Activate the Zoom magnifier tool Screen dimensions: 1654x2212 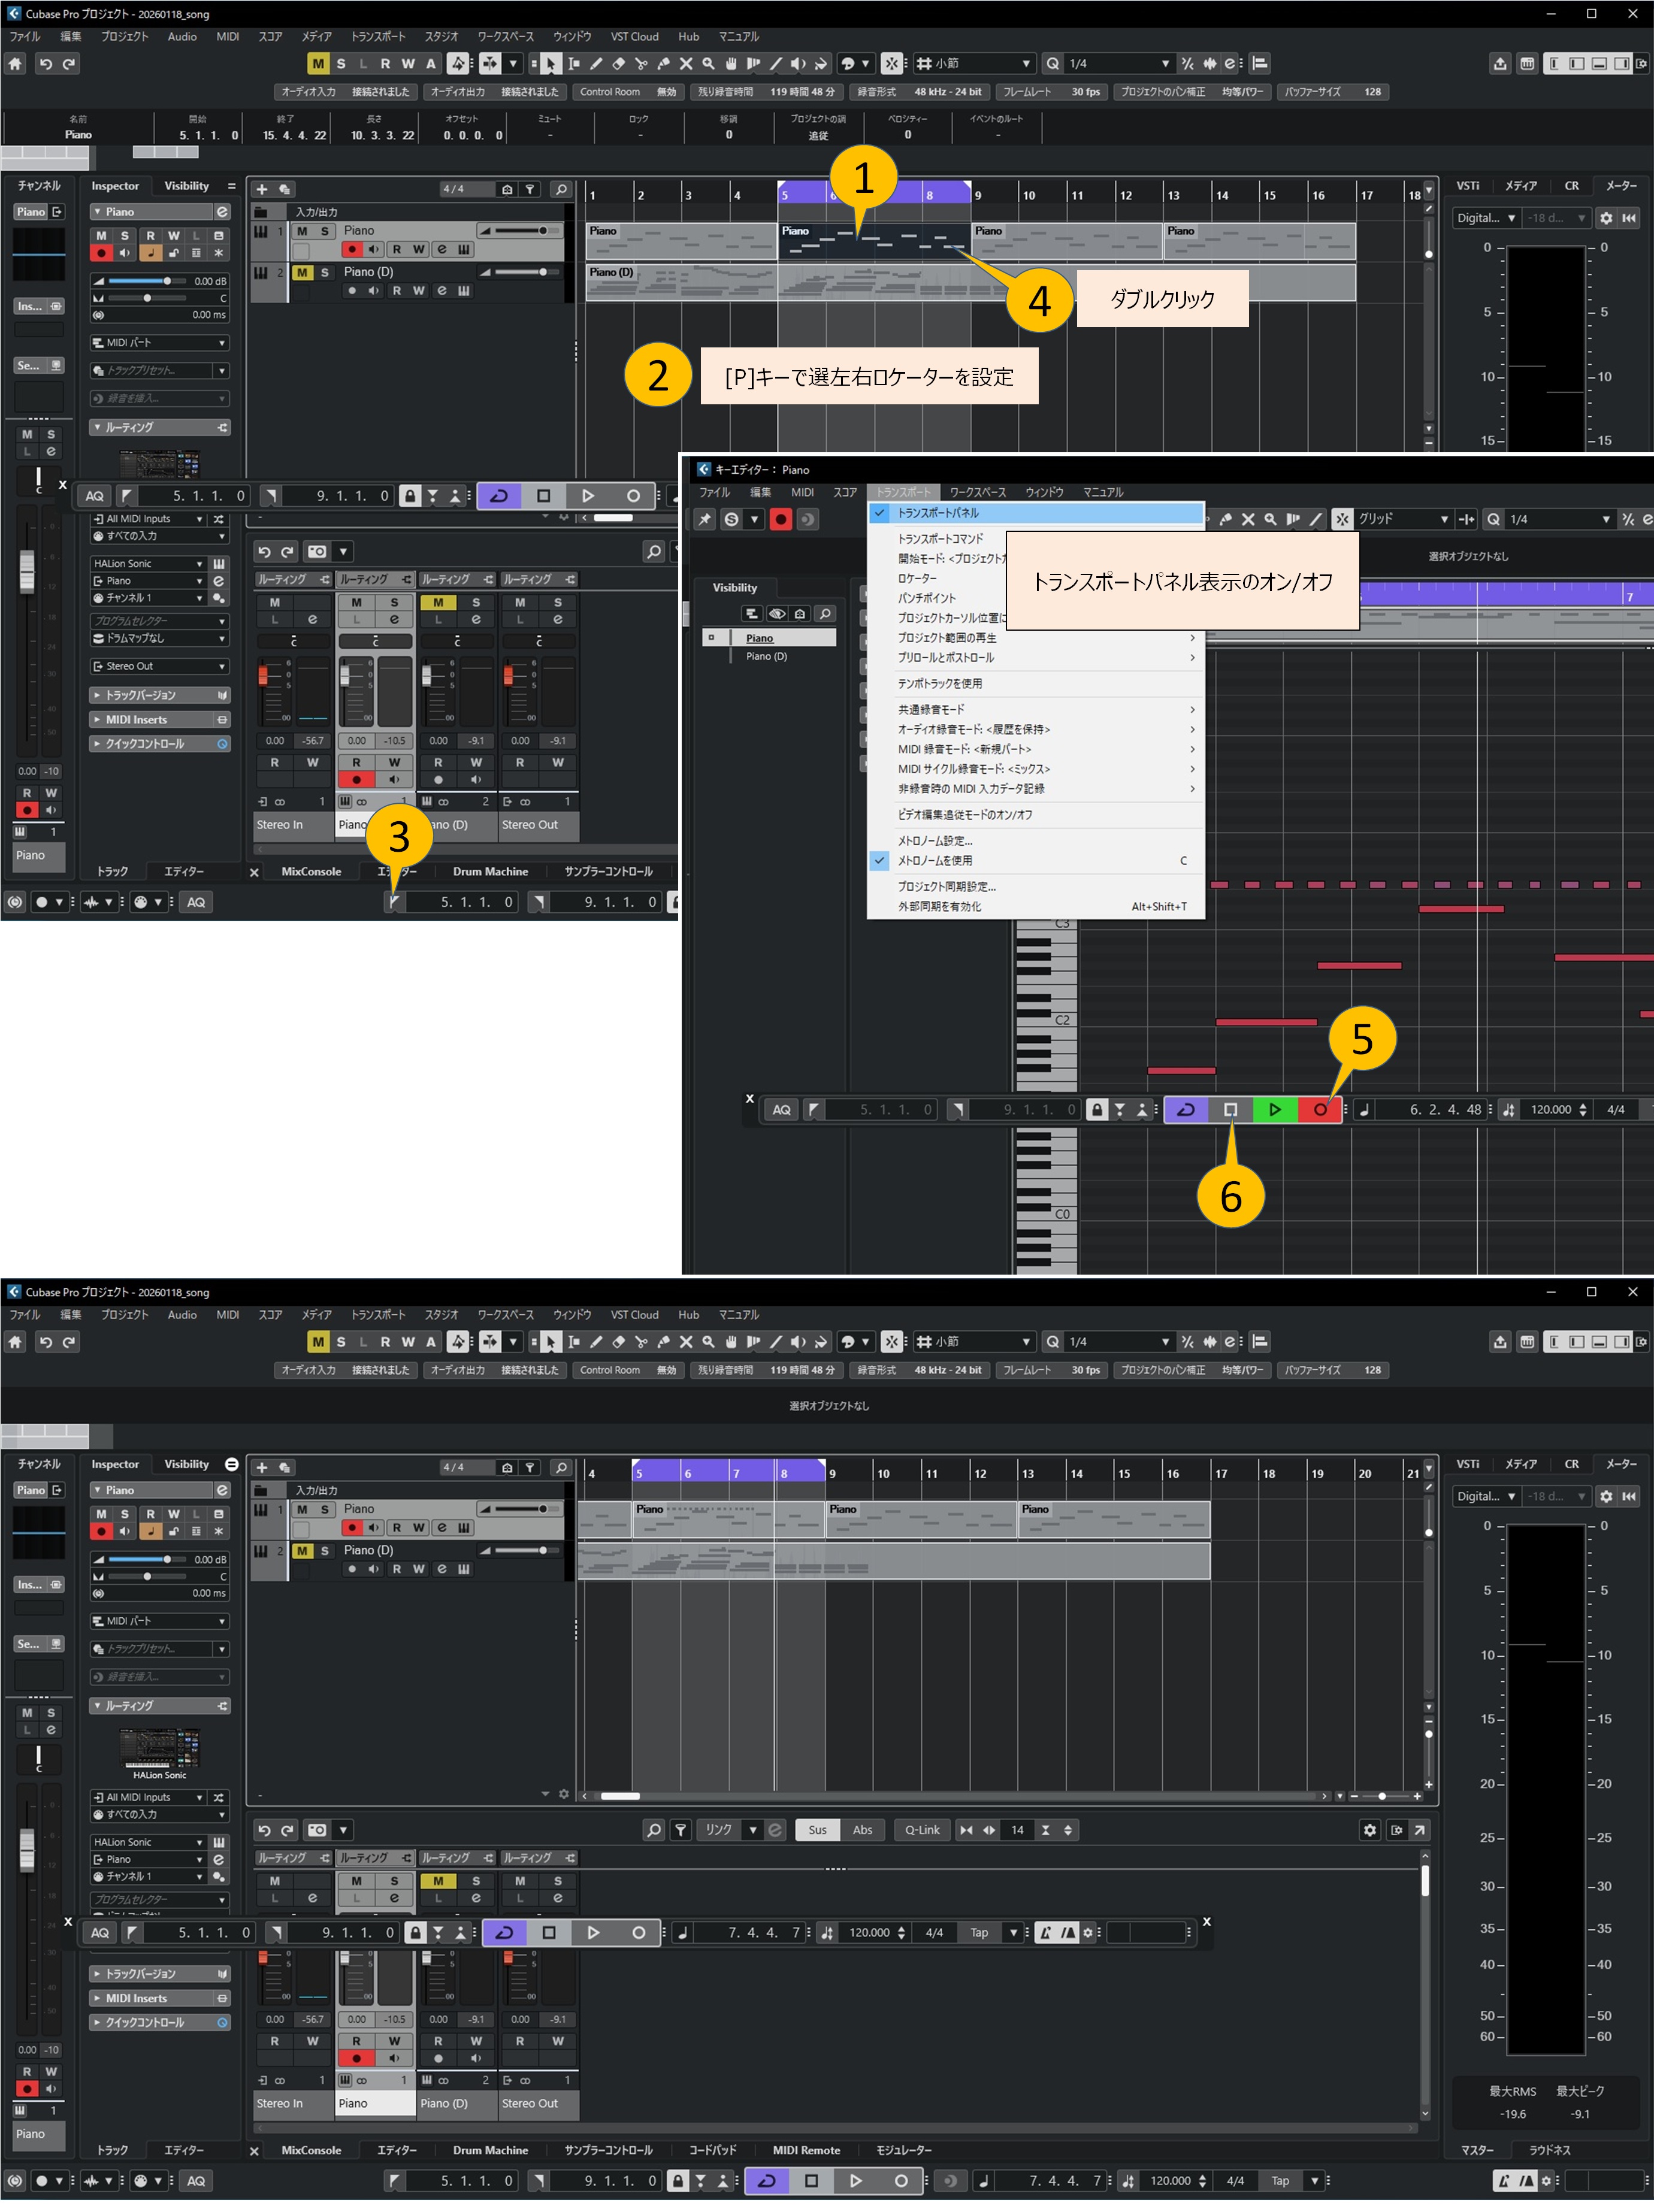coord(709,63)
